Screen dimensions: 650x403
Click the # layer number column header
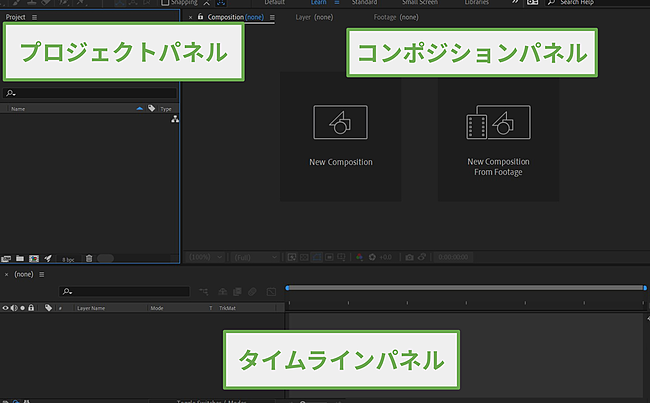[61, 308]
